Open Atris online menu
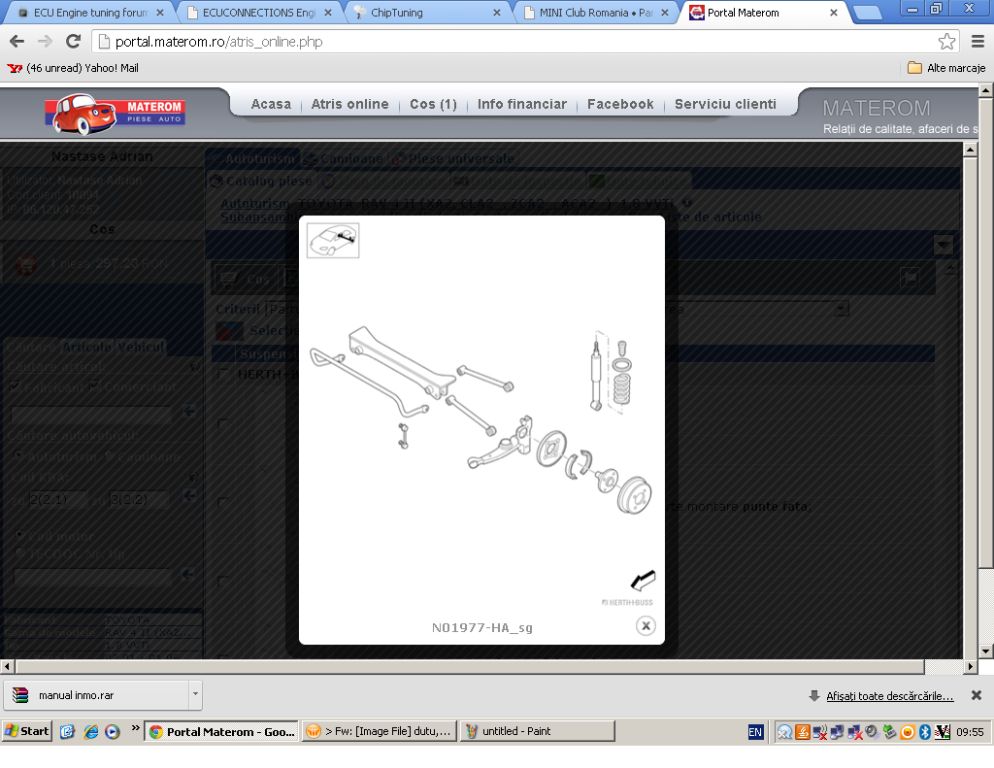This screenshot has width=994, height=768. coord(350,105)
